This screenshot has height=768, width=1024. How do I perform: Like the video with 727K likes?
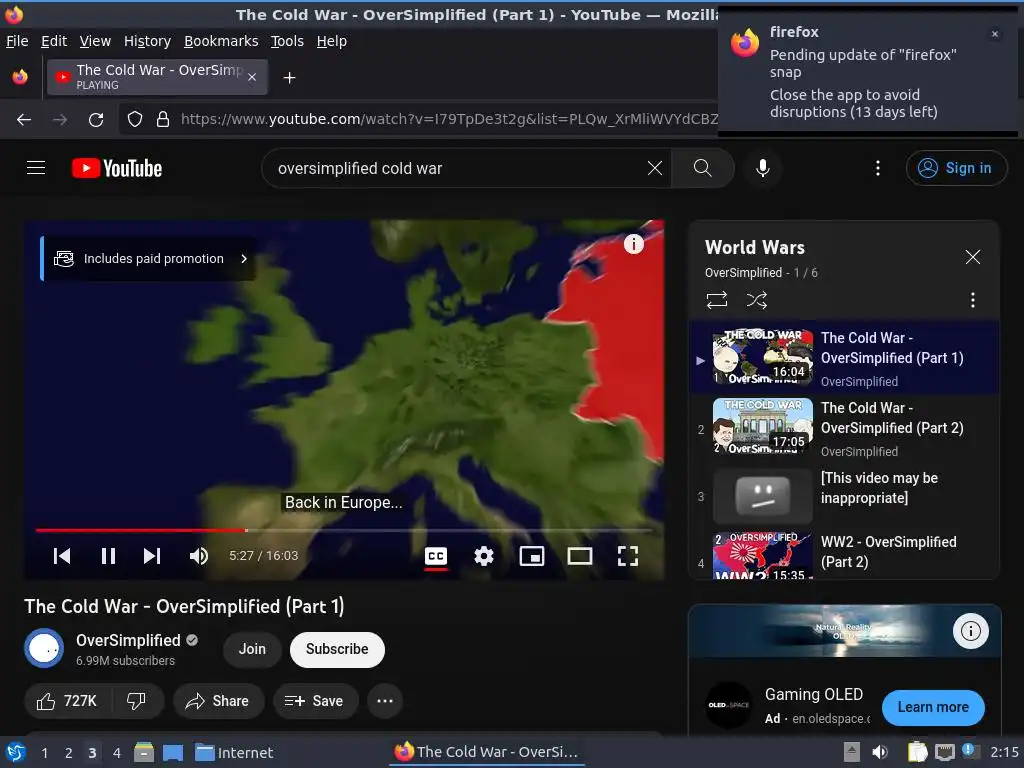pos(66,701)
